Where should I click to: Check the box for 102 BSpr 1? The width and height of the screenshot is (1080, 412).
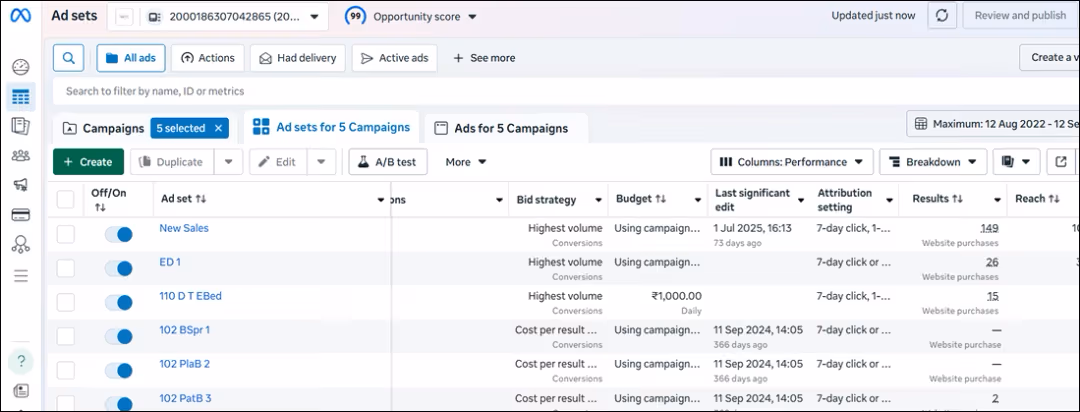[65, 336]
